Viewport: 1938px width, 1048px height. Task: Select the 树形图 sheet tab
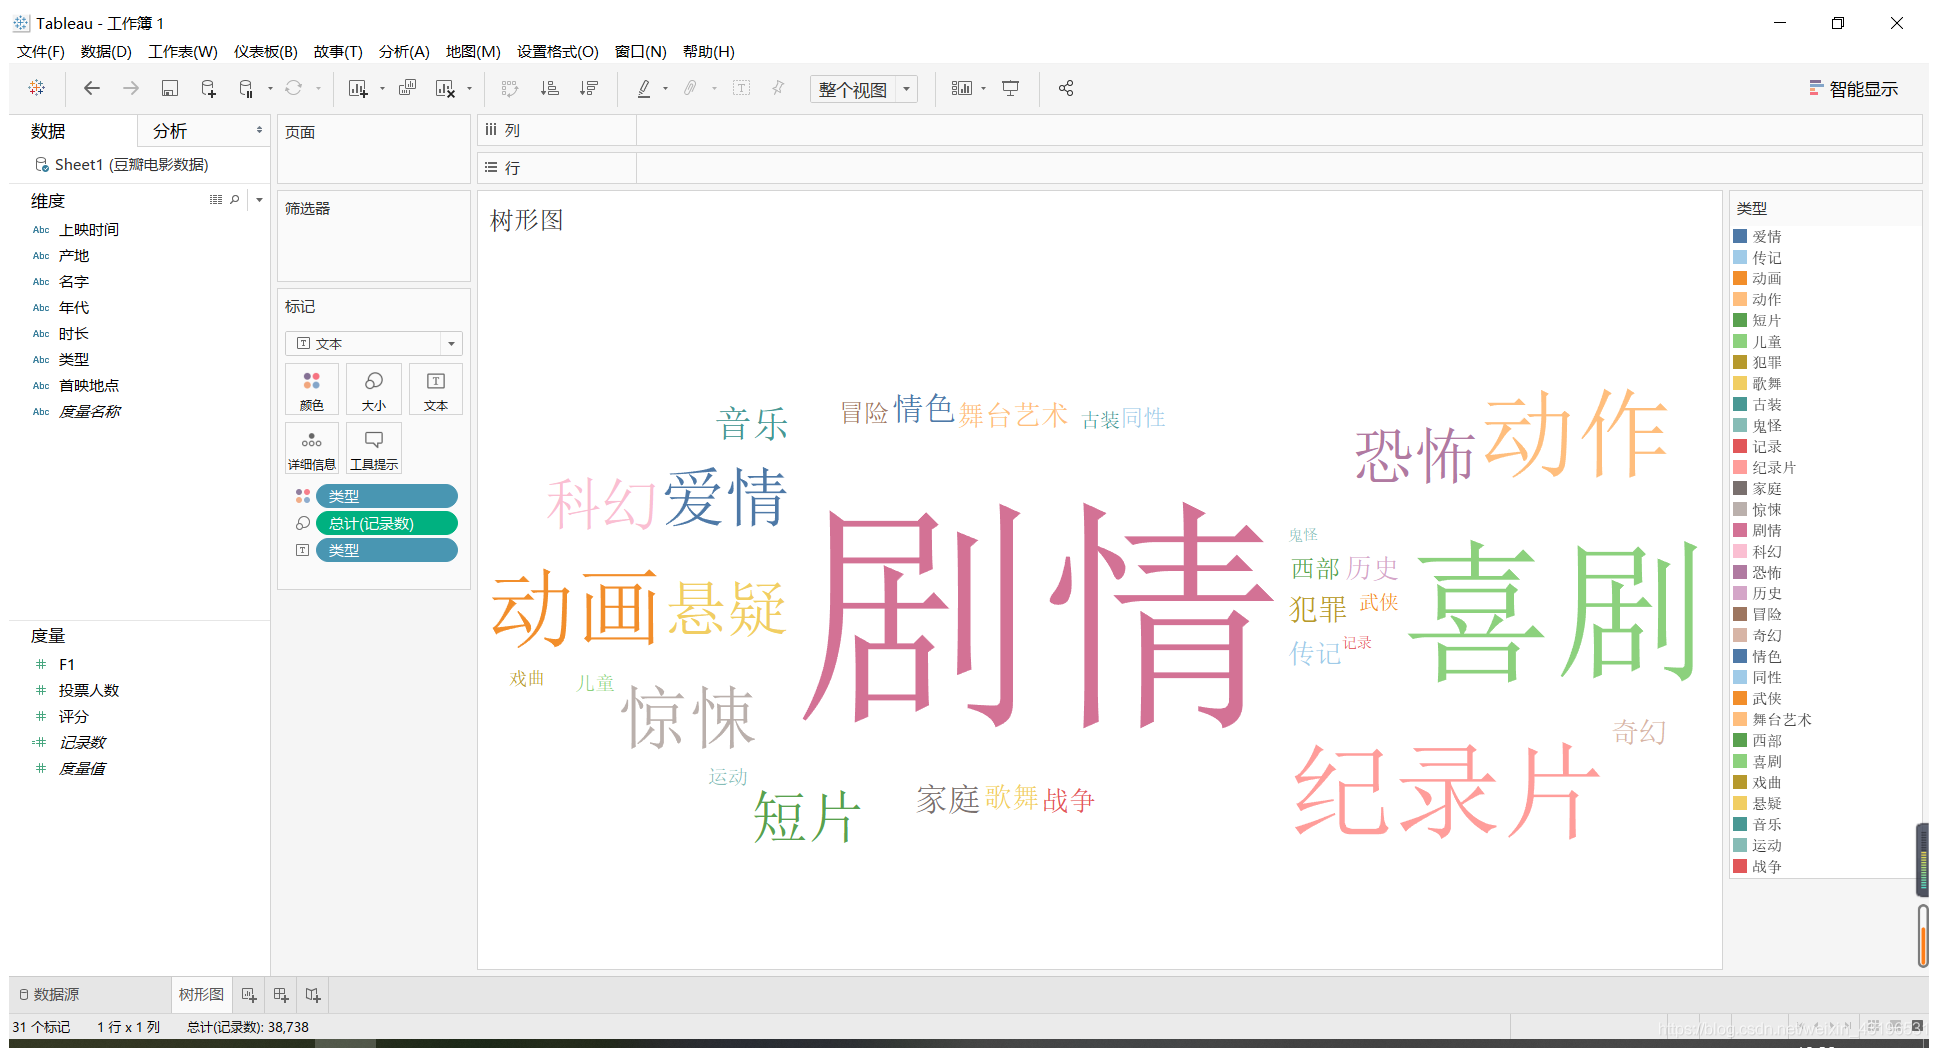click(201, 995)
